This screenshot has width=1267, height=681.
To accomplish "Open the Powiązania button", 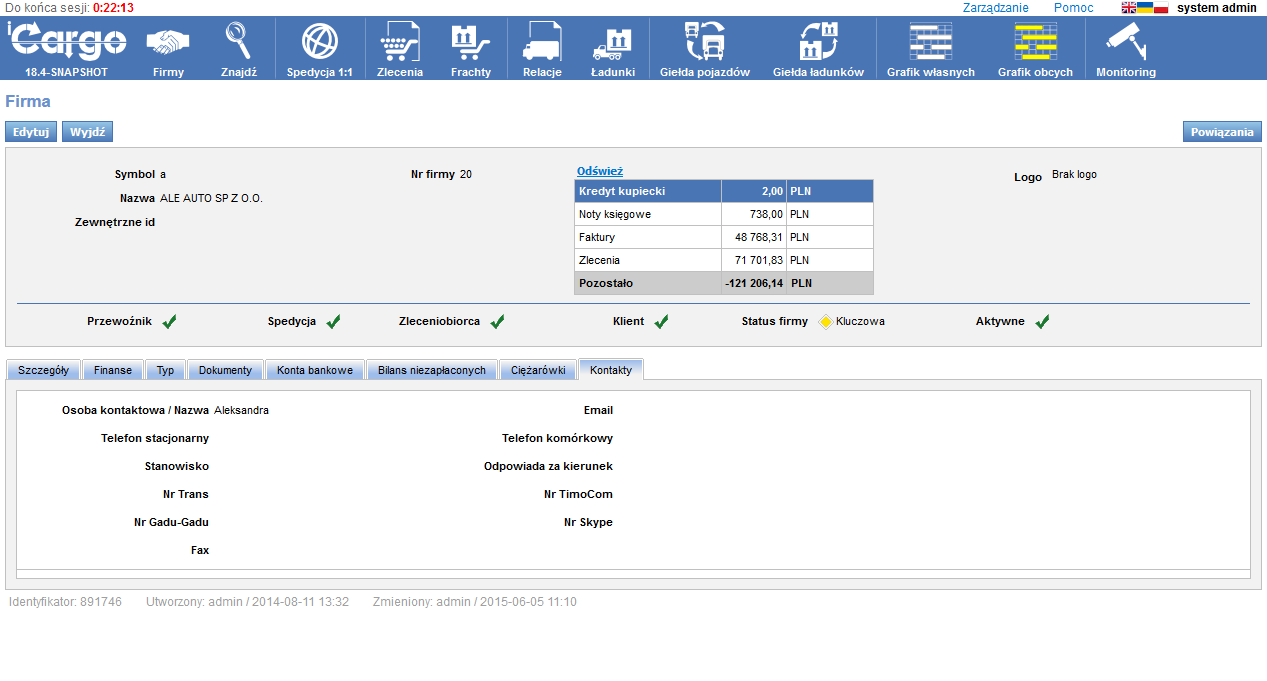I will [1222, 132].
